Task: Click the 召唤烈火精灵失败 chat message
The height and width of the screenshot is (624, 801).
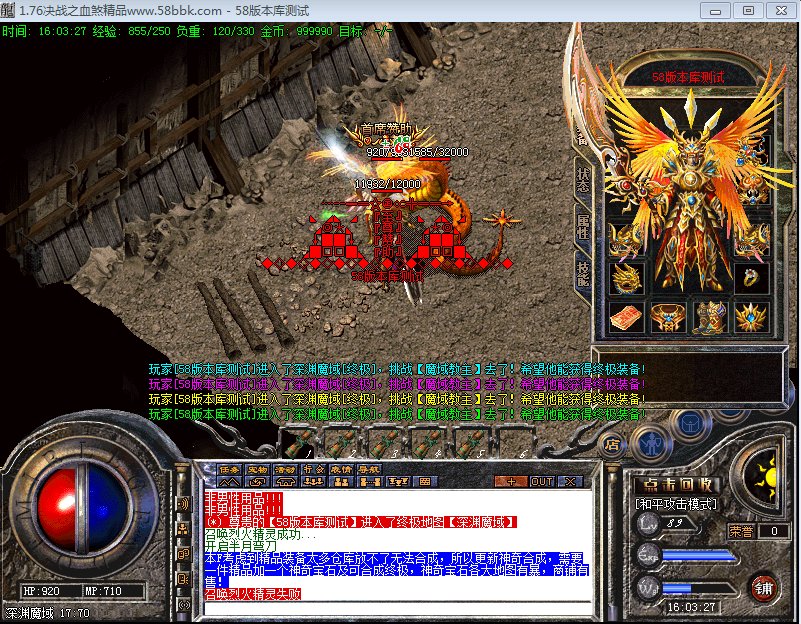Action: 253,594
